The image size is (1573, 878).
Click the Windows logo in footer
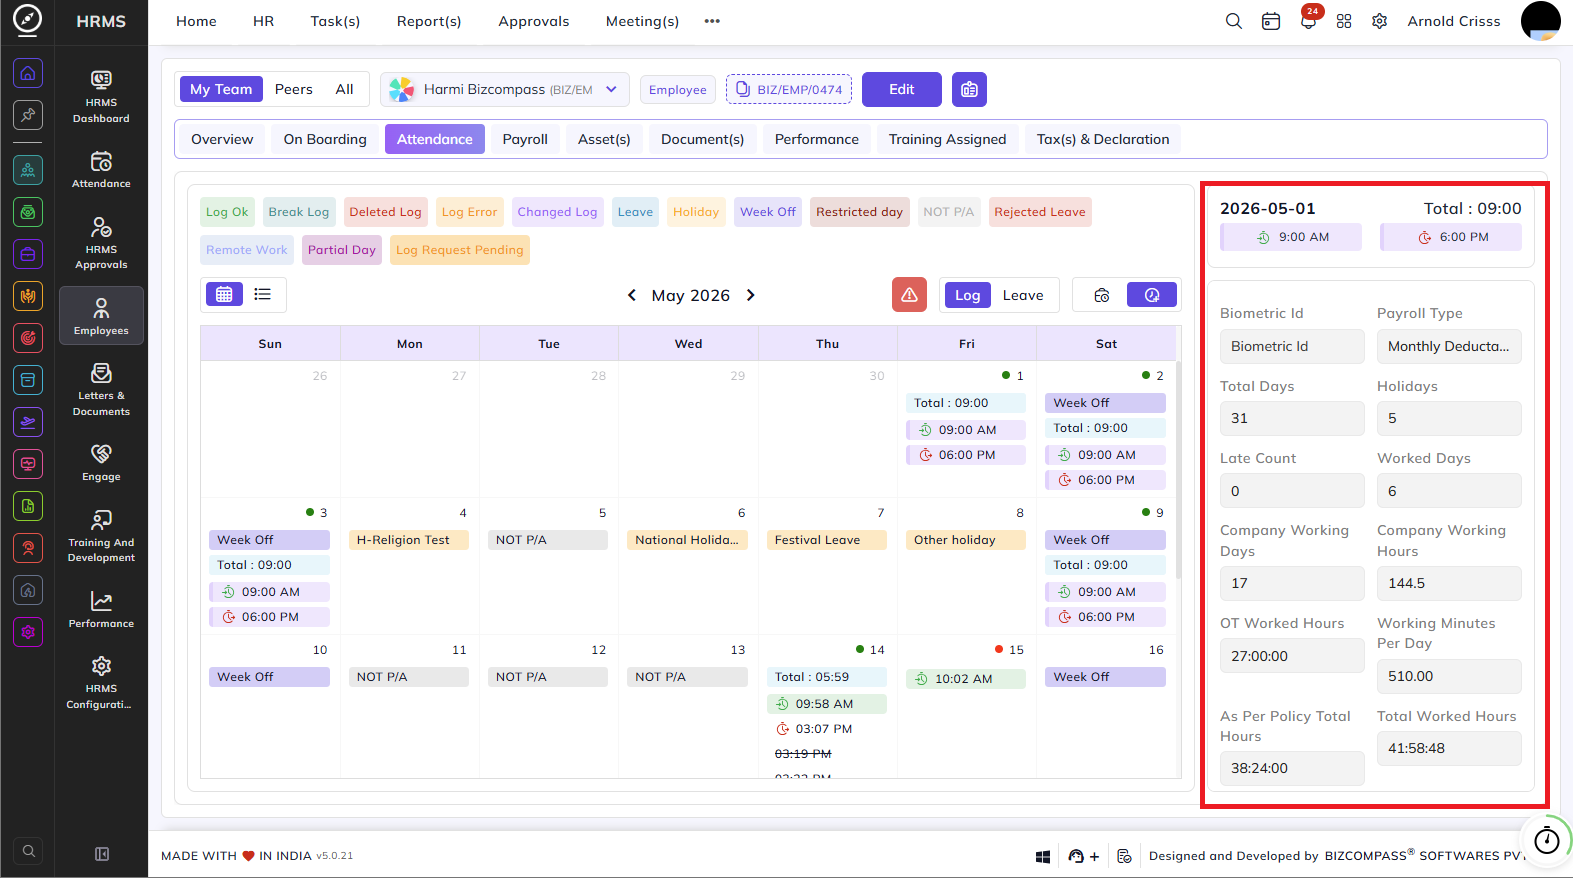pos(1043,856)
